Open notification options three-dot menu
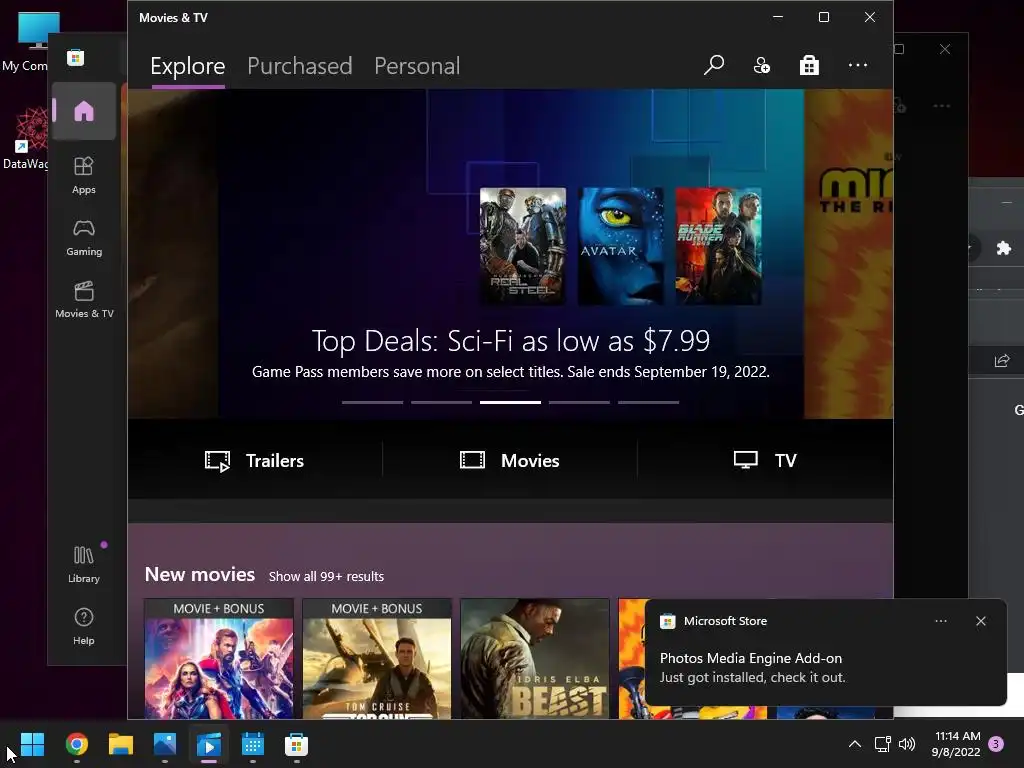Image resolution: width=1024 pixels, height=768 pixels. pyautogui.click(x=941, y=621)
